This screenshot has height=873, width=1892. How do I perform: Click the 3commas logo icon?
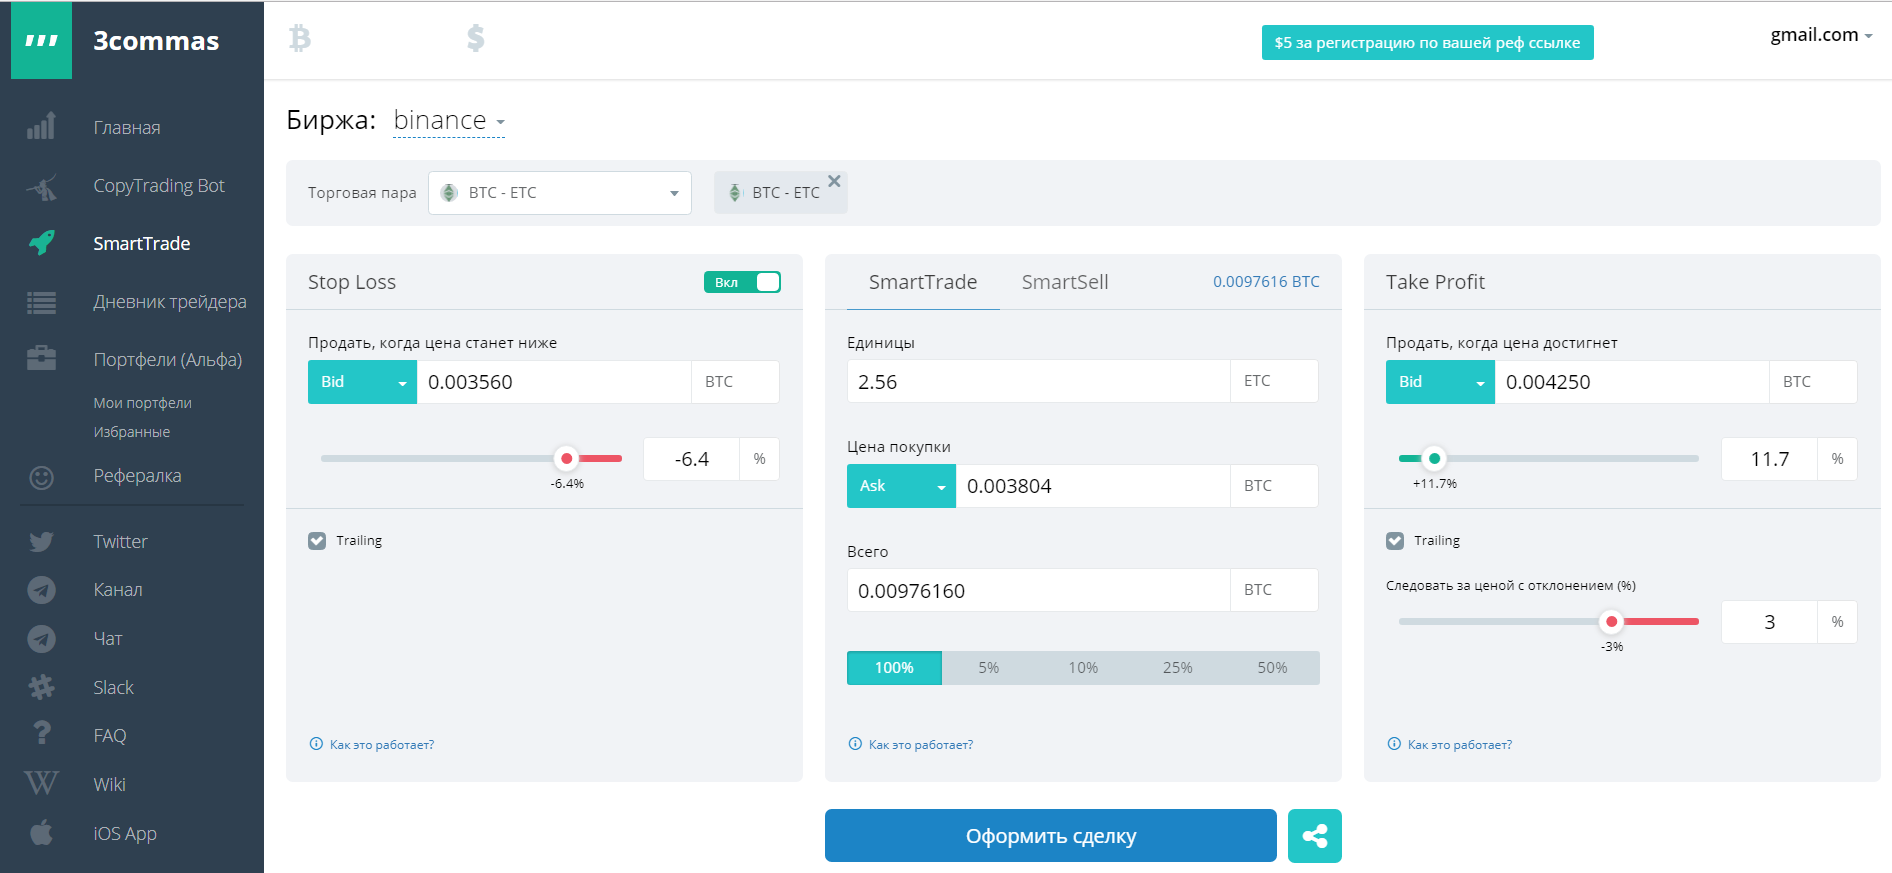pyautogui.click(x=41, y=40)
